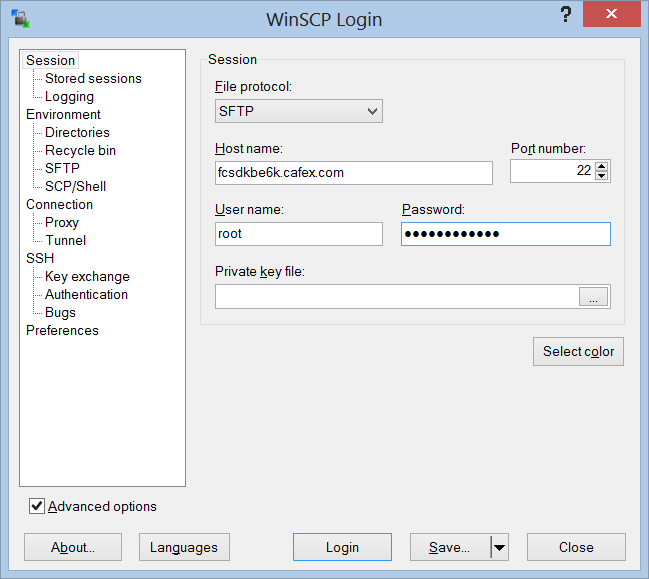The height and width of the screenshot is (579, 649).
Task: Open Authentication settings page
Action: tap(86, 294)
